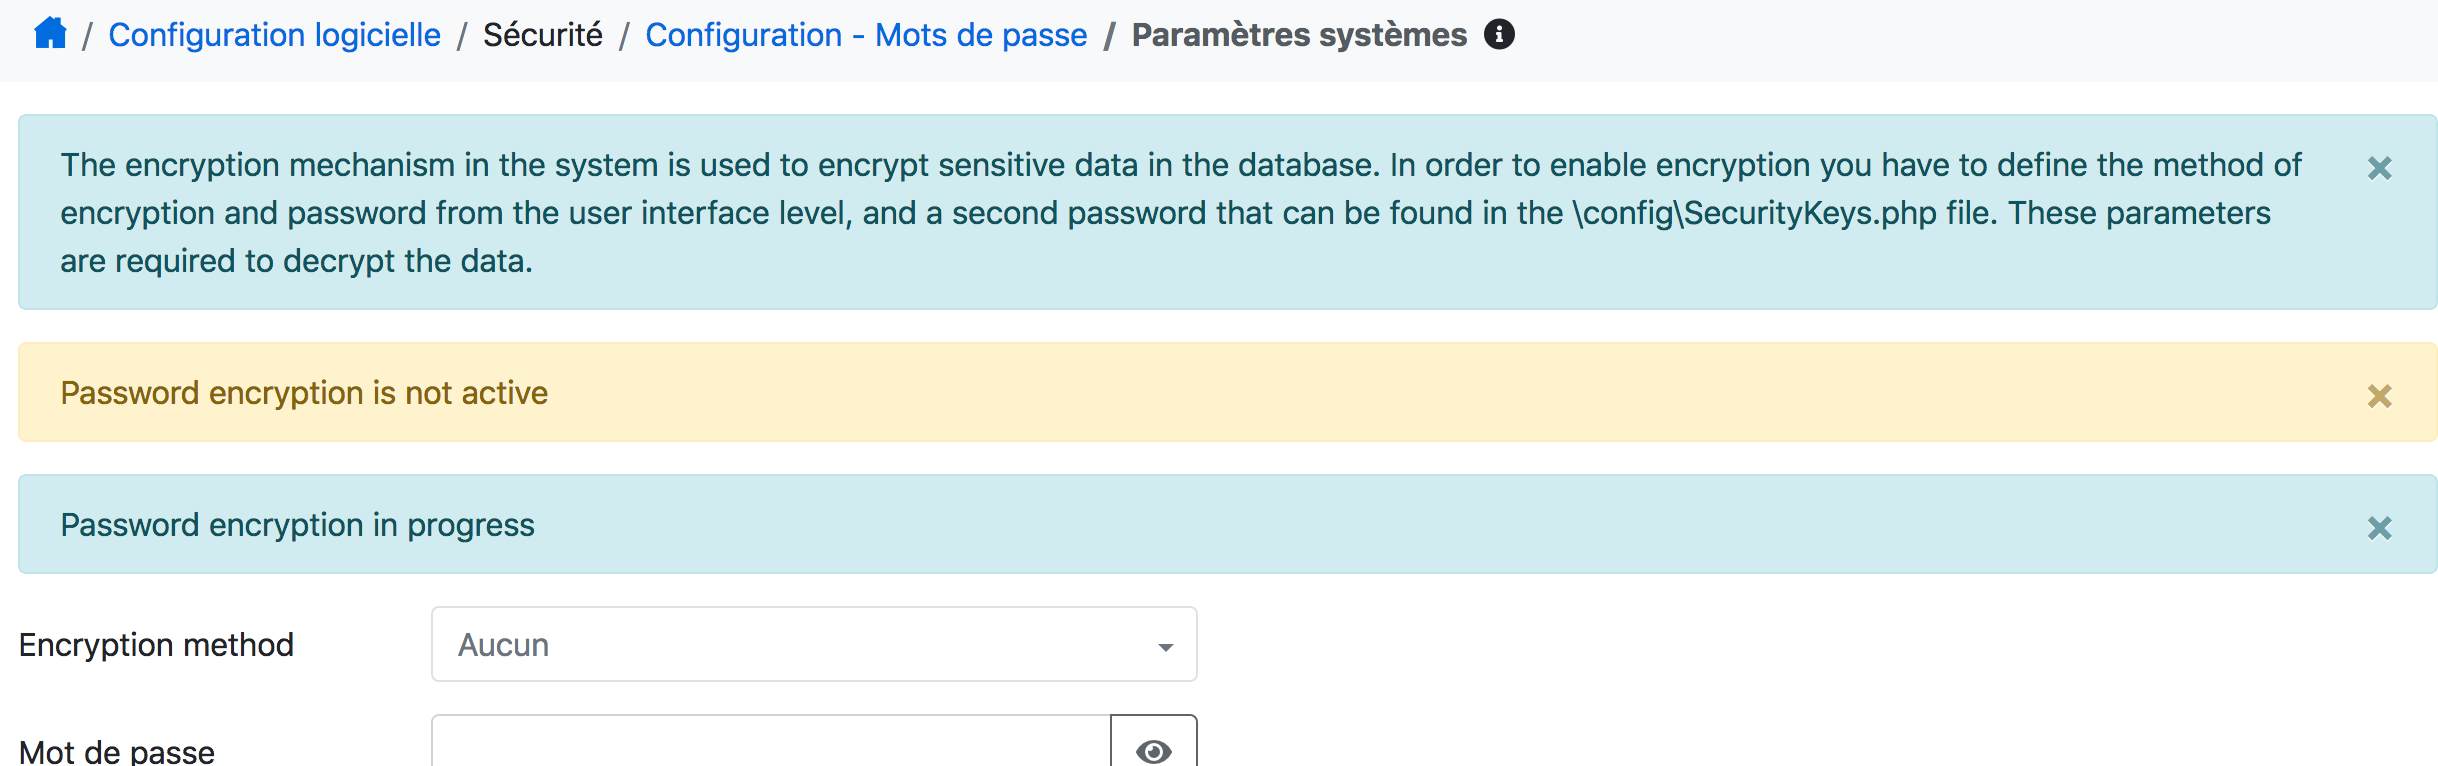Open the Encryption method dropdown
2438x766 pixels.
click(x=813, y=644)
